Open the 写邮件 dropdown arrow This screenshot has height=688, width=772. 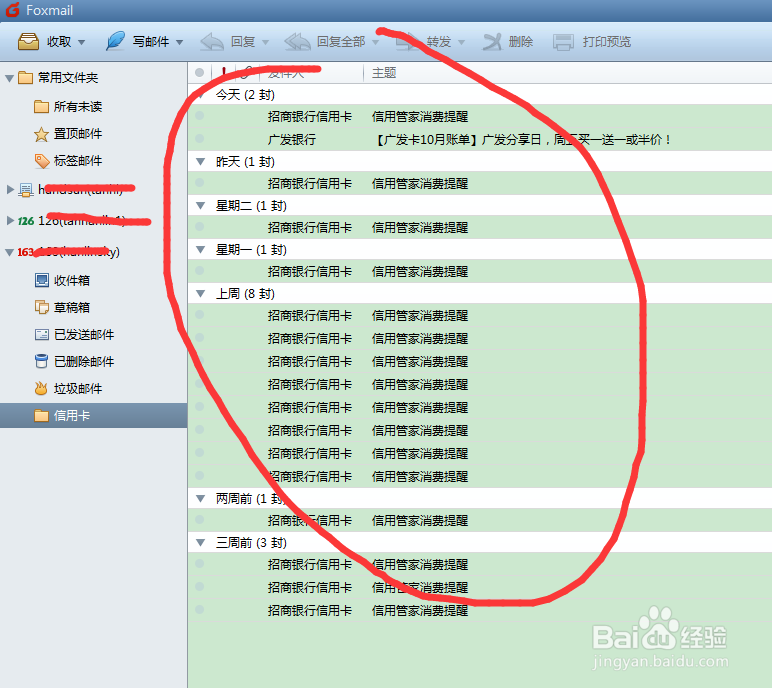pos(179,42)
